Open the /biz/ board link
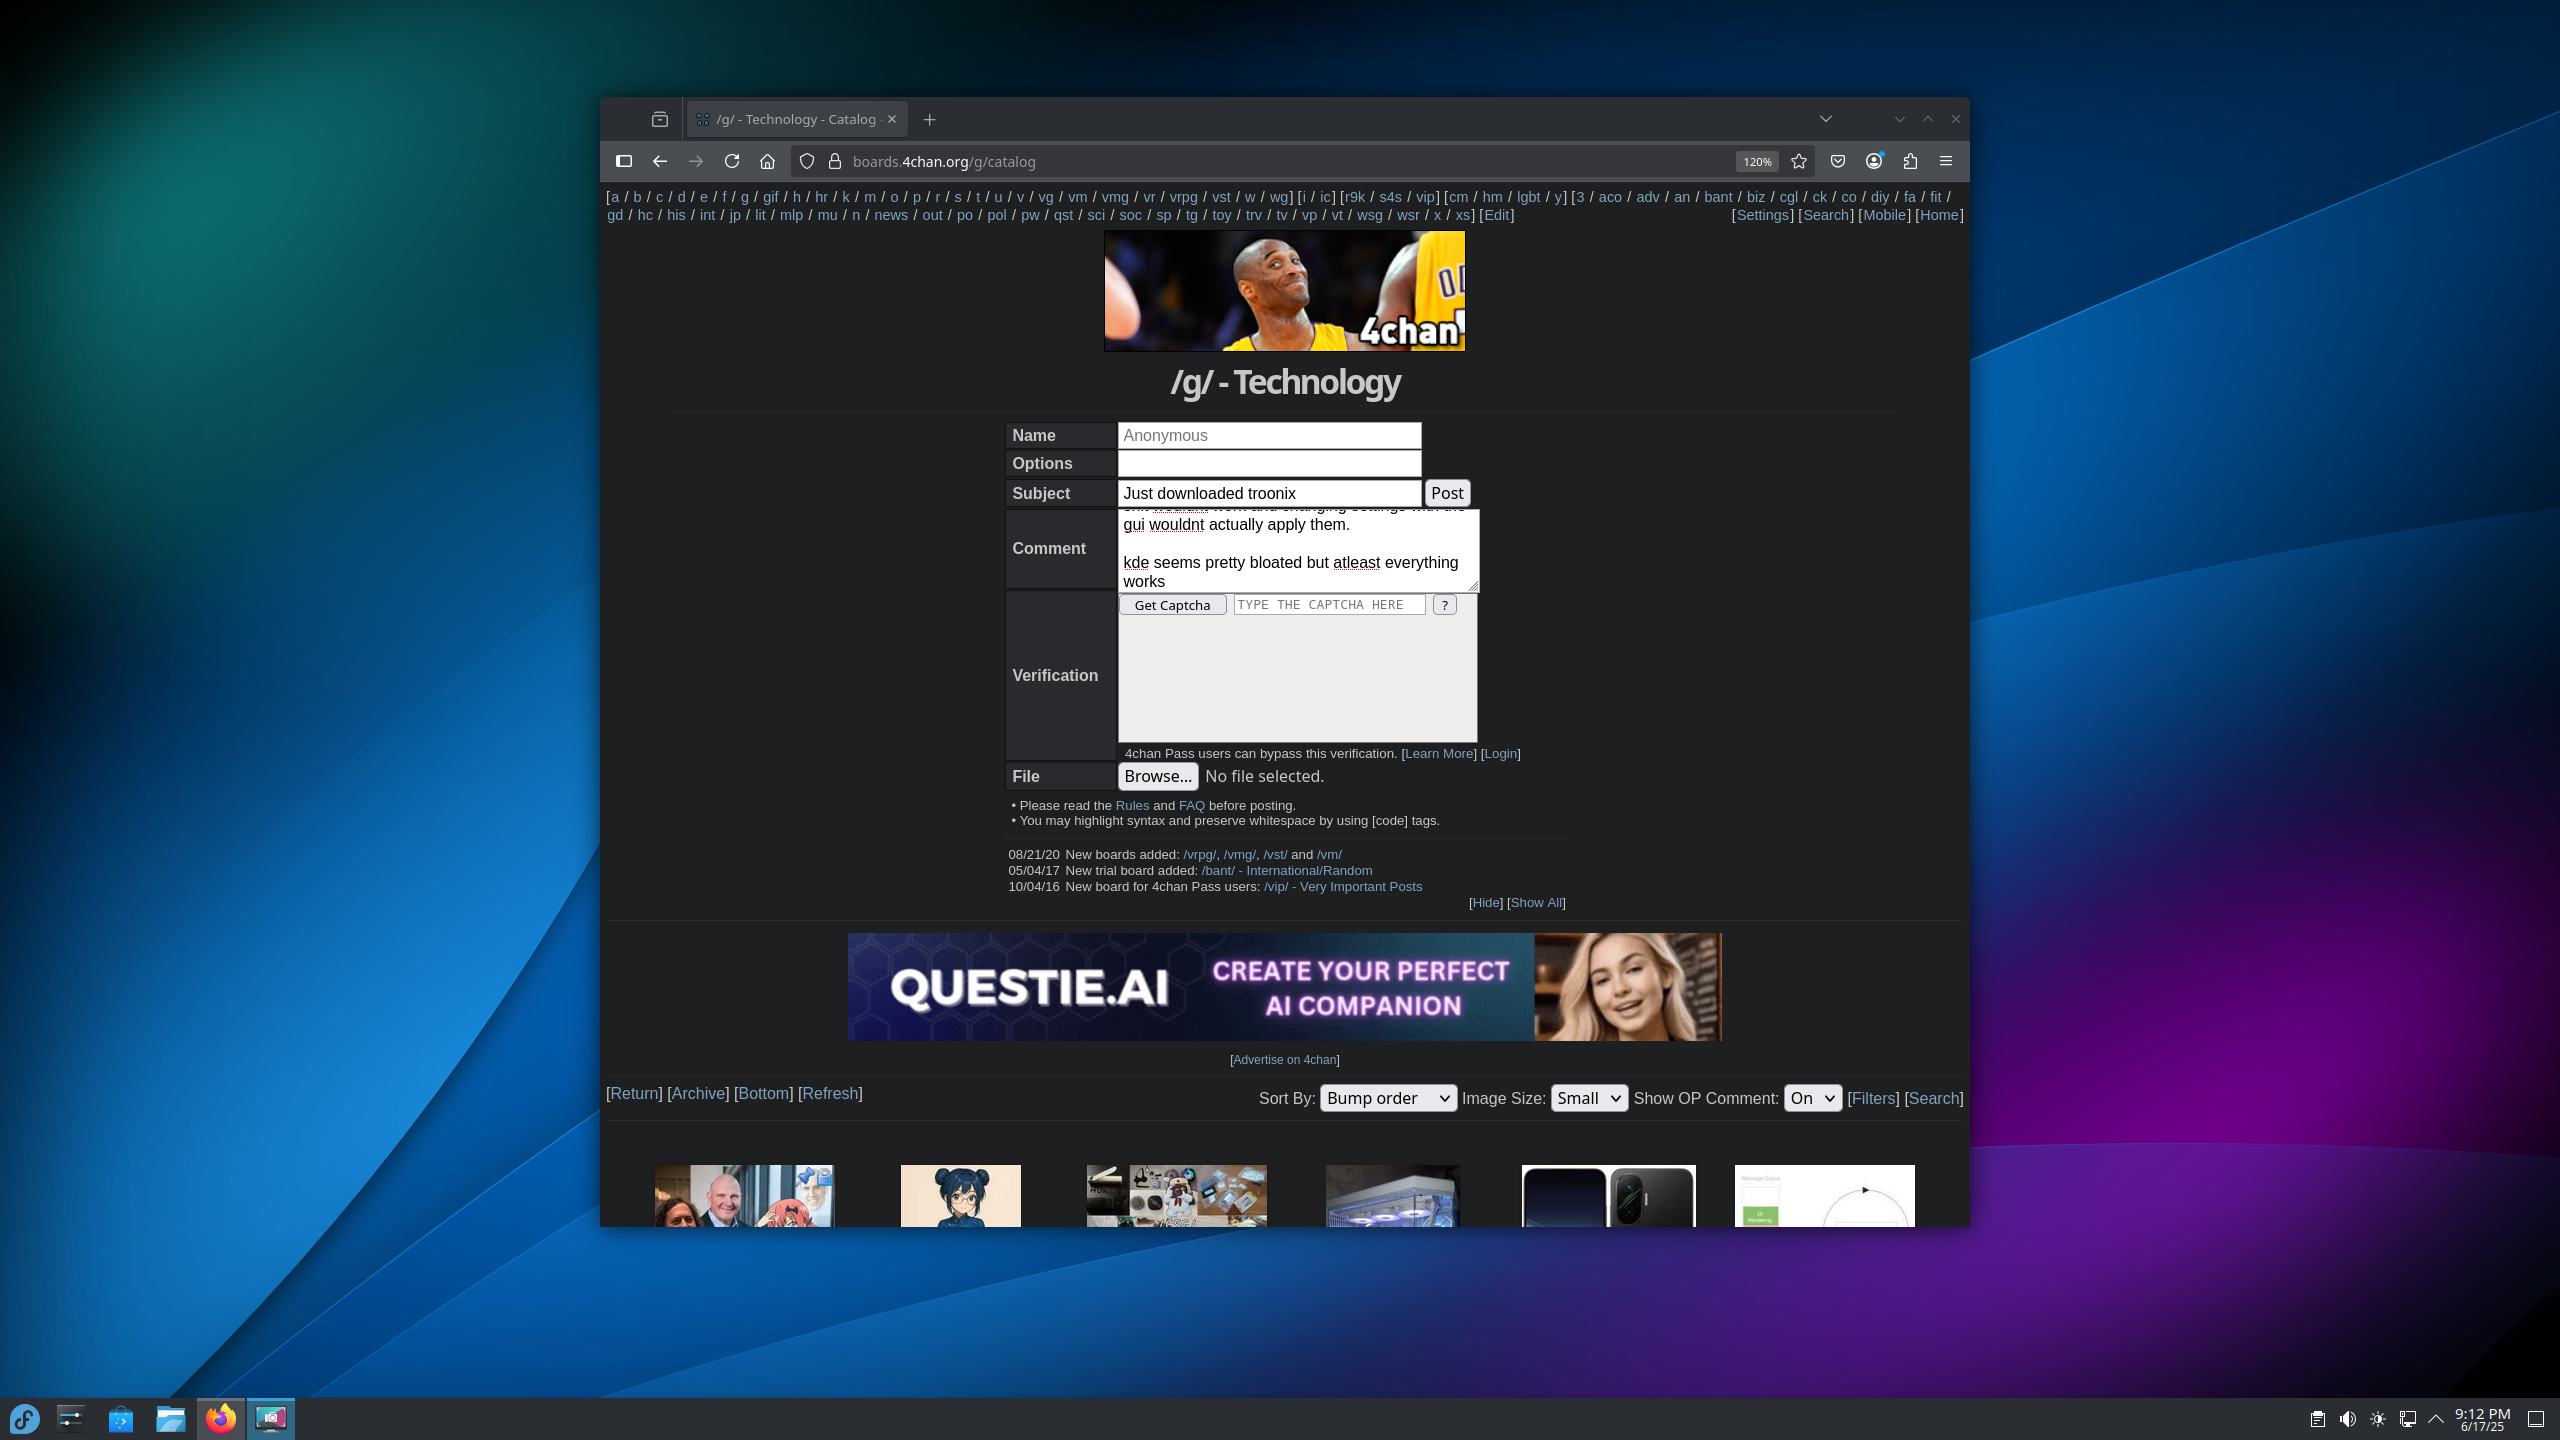2560x1440 pixels. coord(1756,197)
